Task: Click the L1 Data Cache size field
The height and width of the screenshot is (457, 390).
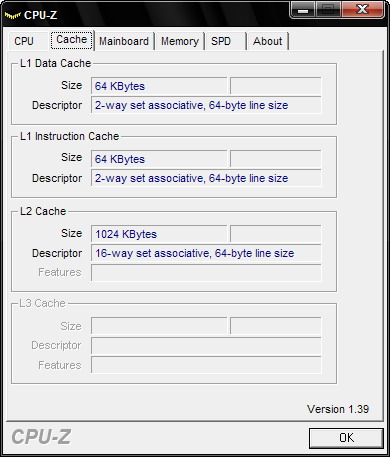Action: pos(159,86)
